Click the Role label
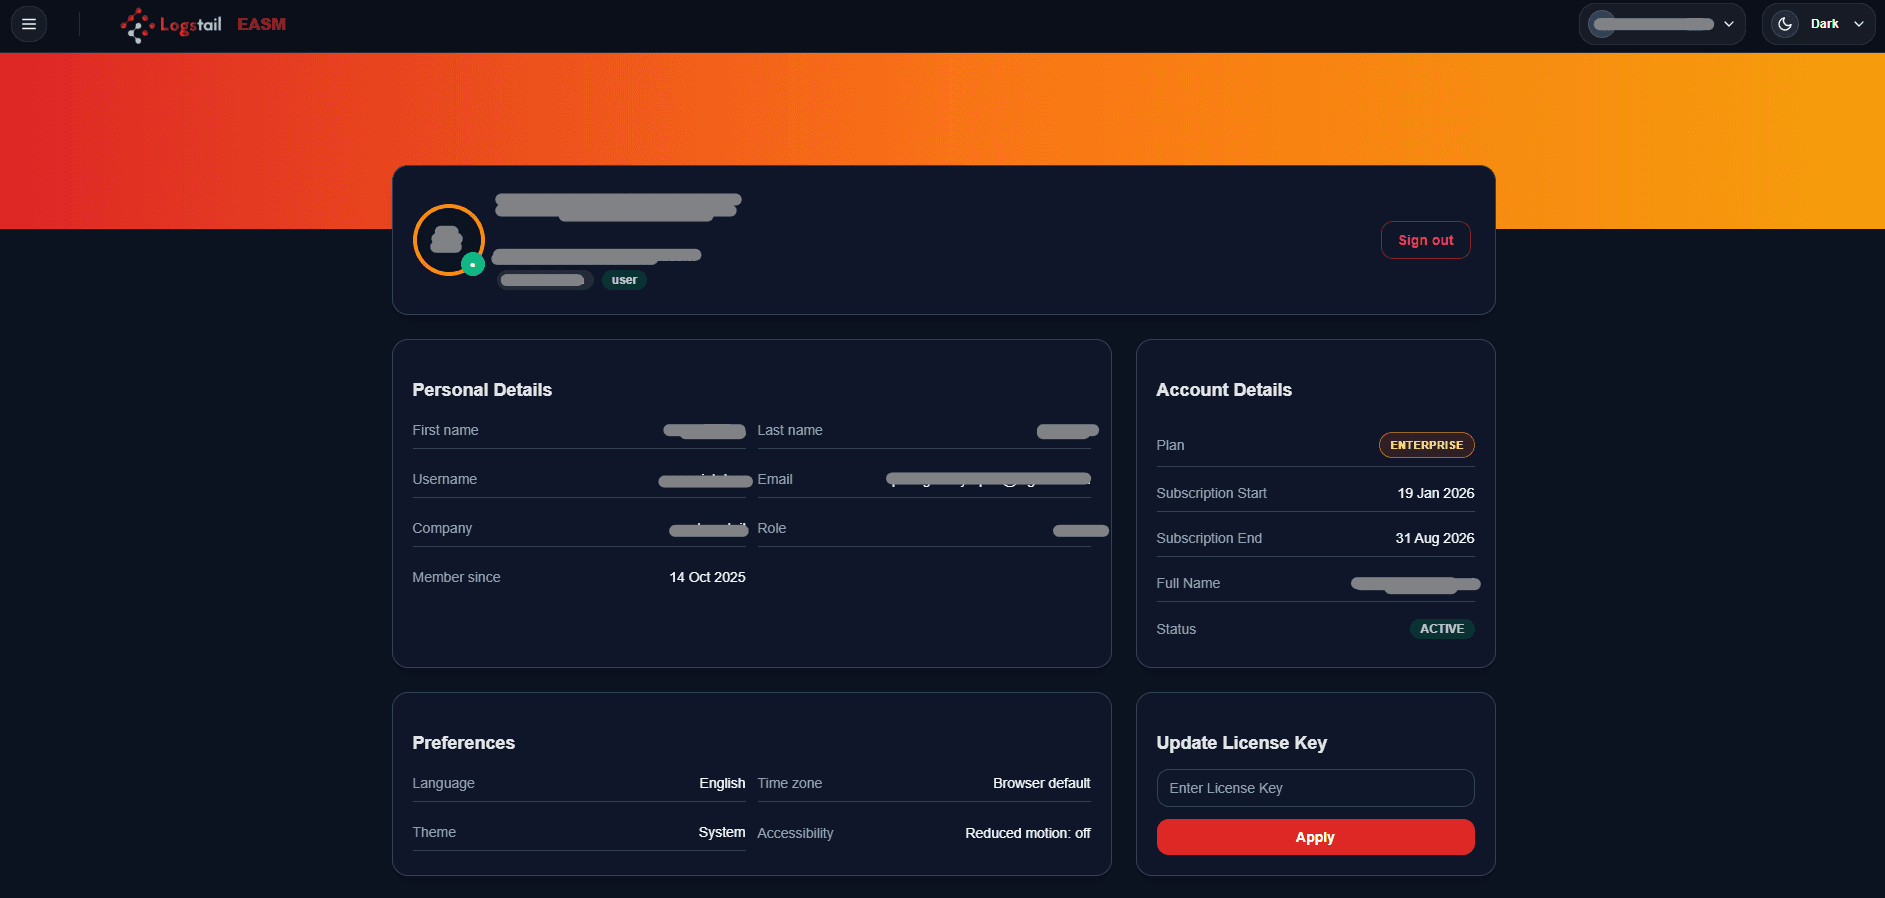This screenshot has height=898, width=1885. [x=772, y=528]
